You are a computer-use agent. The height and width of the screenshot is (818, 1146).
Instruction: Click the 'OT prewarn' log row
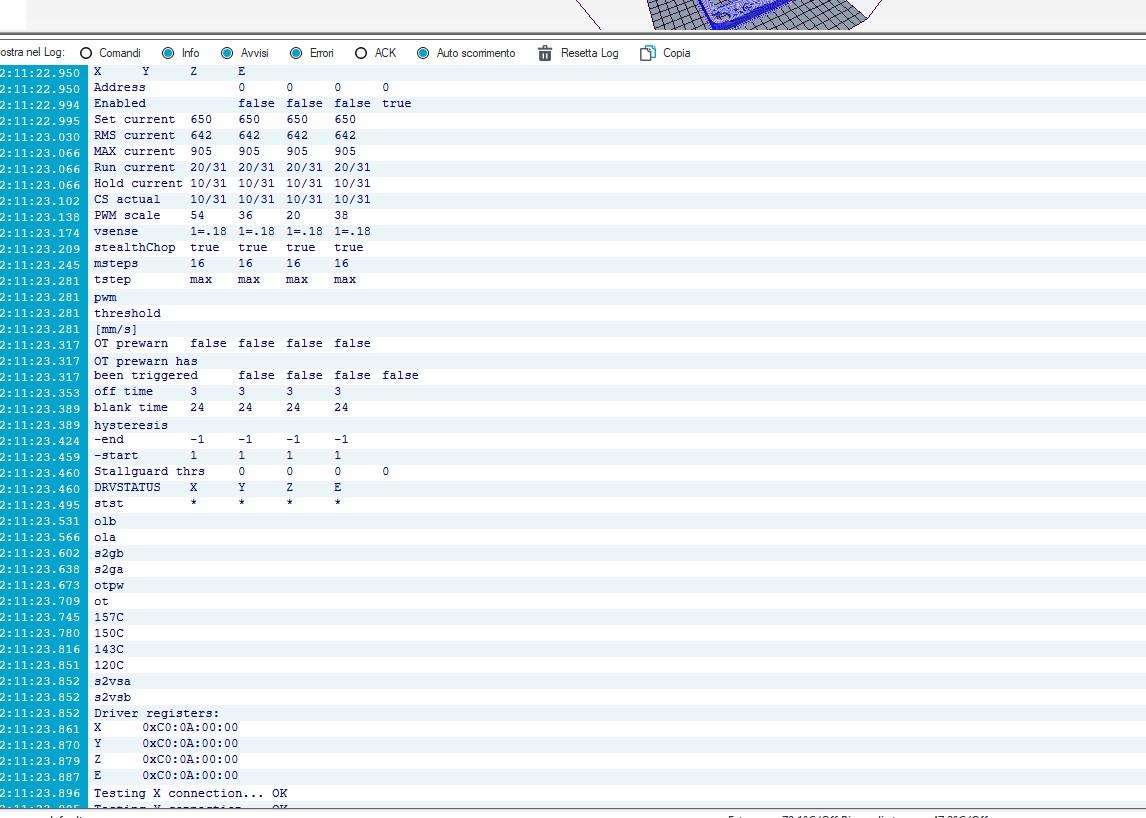click(x=131, y=343)
